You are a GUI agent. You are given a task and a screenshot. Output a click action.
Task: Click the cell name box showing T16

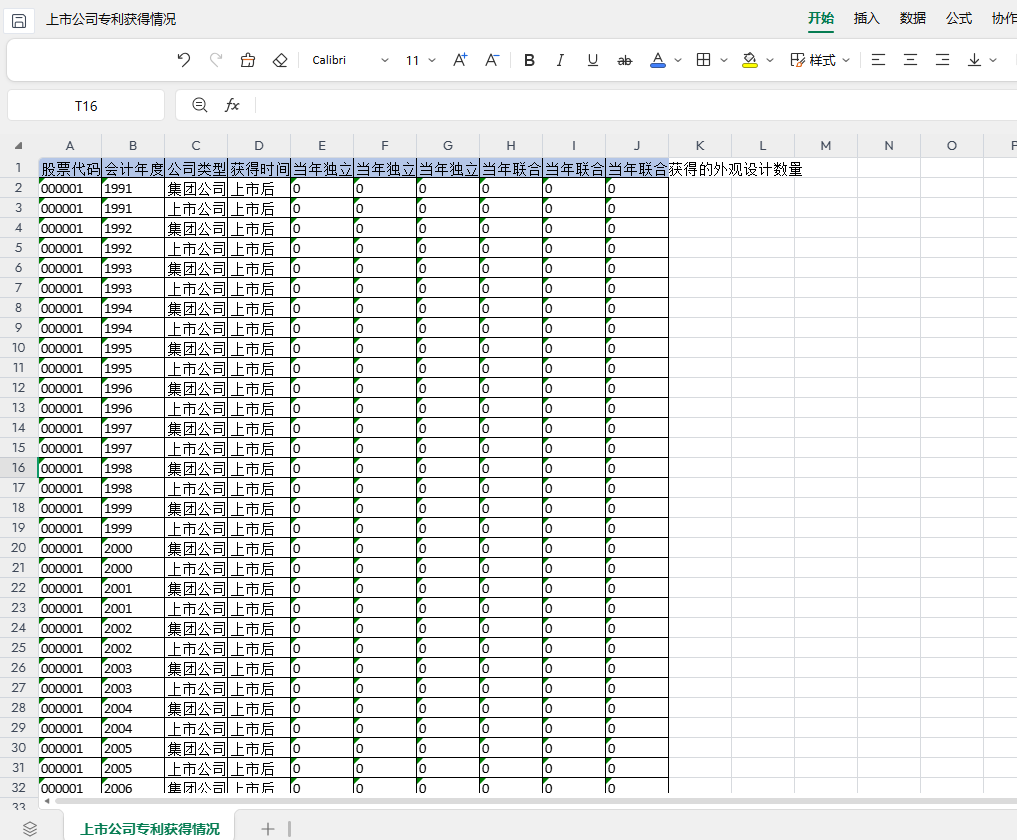[86, 105]
